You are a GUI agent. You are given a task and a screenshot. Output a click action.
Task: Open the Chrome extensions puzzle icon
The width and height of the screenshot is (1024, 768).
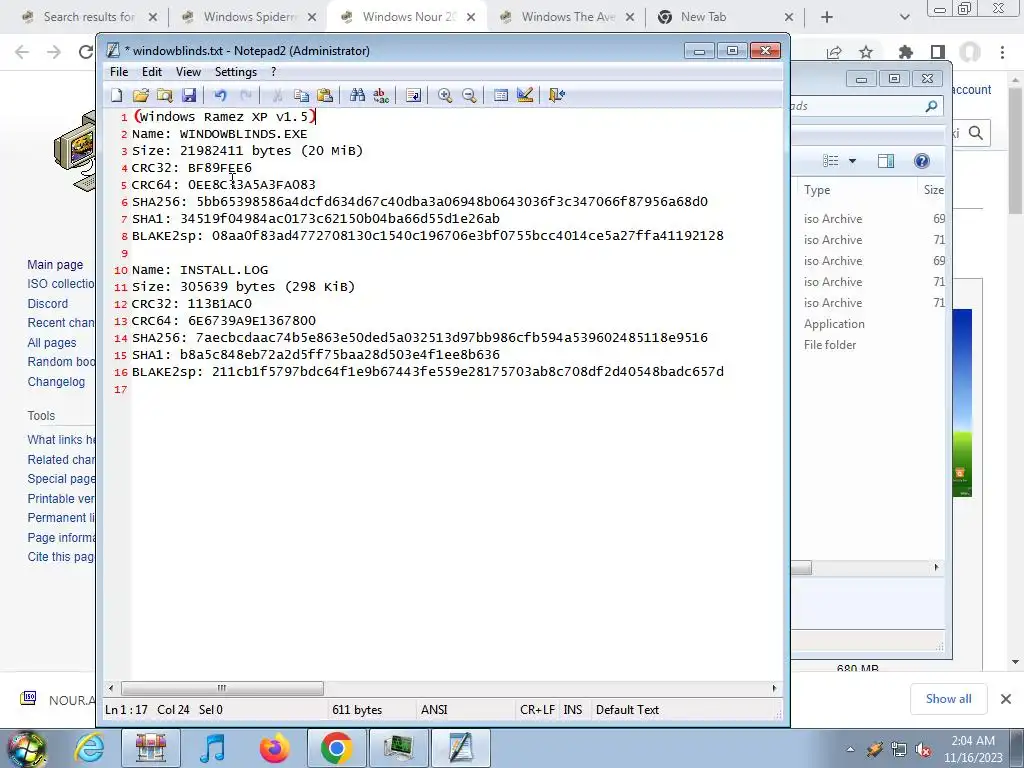(x=905, y=52)
